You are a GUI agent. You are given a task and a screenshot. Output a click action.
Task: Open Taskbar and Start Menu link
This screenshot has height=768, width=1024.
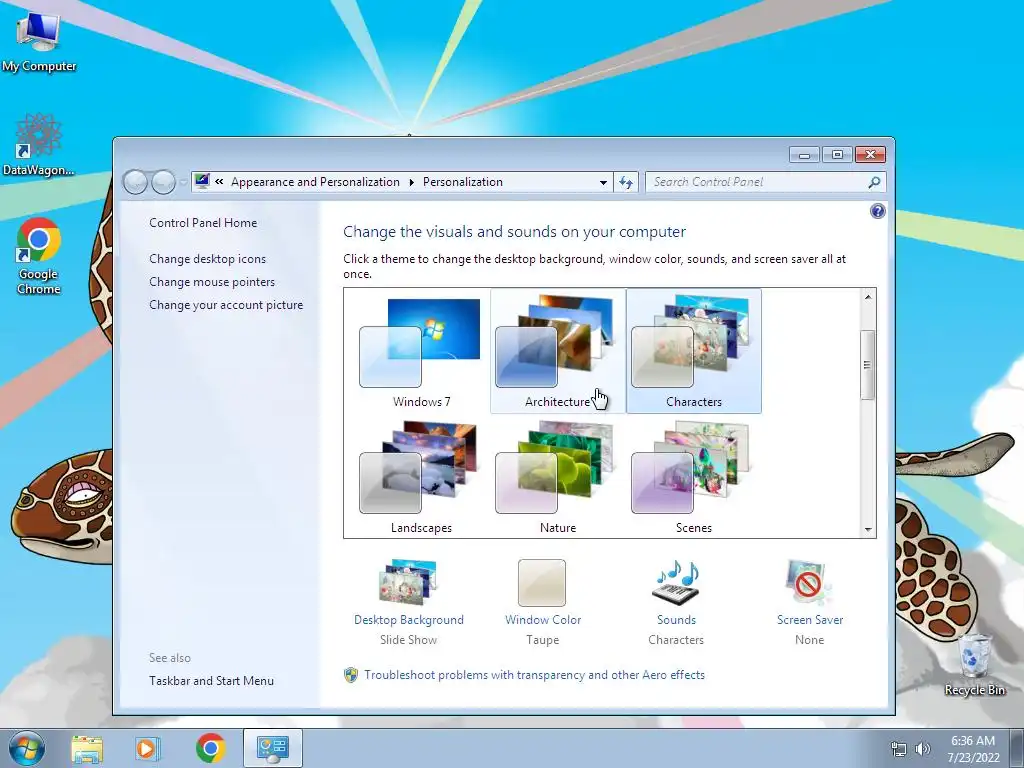pos(211,680)
